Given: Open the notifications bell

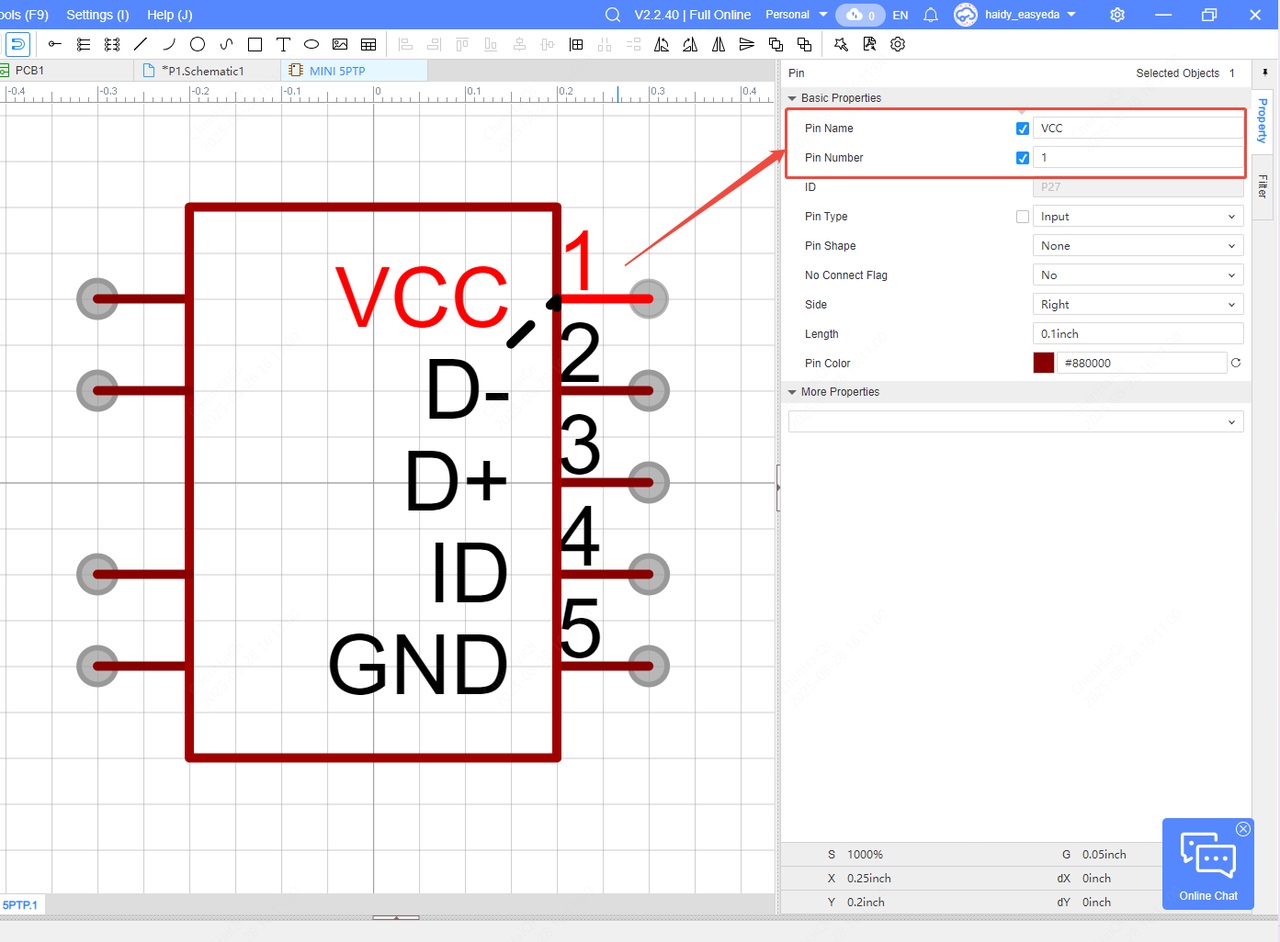Looking at the screenshot, I should point(930,15).
